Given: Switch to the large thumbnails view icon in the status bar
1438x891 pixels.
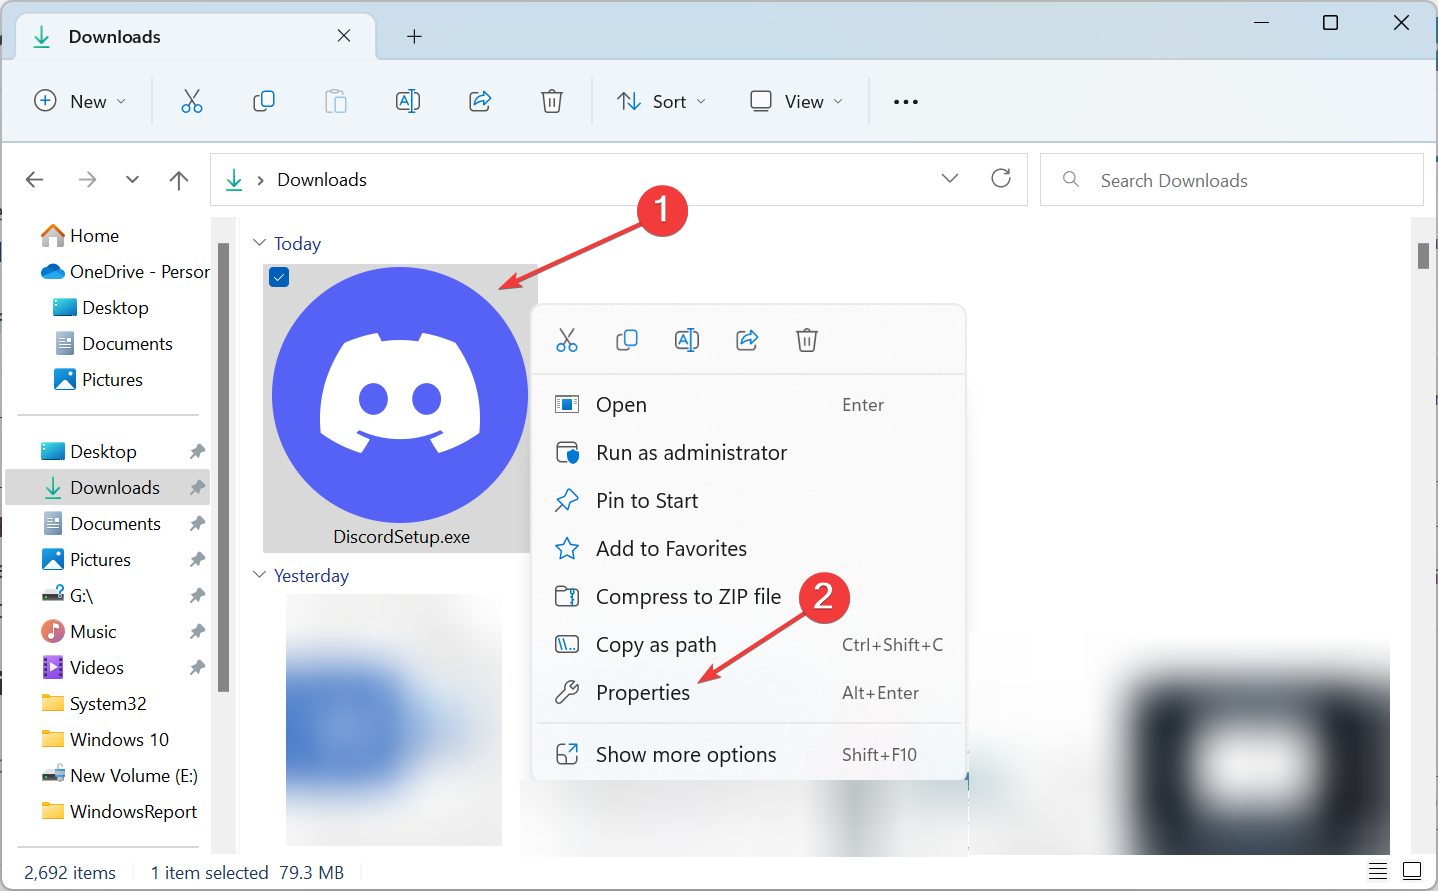Looking at the screenshot, I should pyautogui.click(x=1412, y=871).
